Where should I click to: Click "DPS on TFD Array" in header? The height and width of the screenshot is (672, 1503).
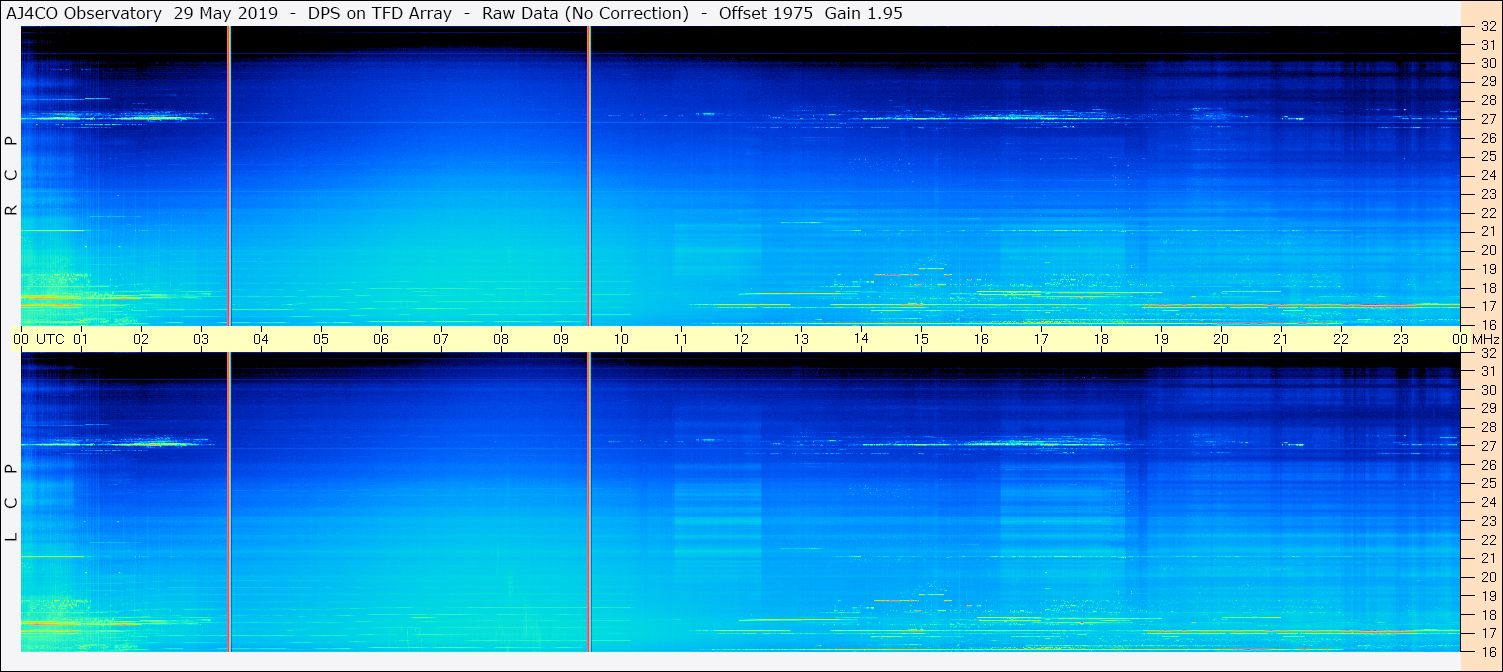point(380,13)
